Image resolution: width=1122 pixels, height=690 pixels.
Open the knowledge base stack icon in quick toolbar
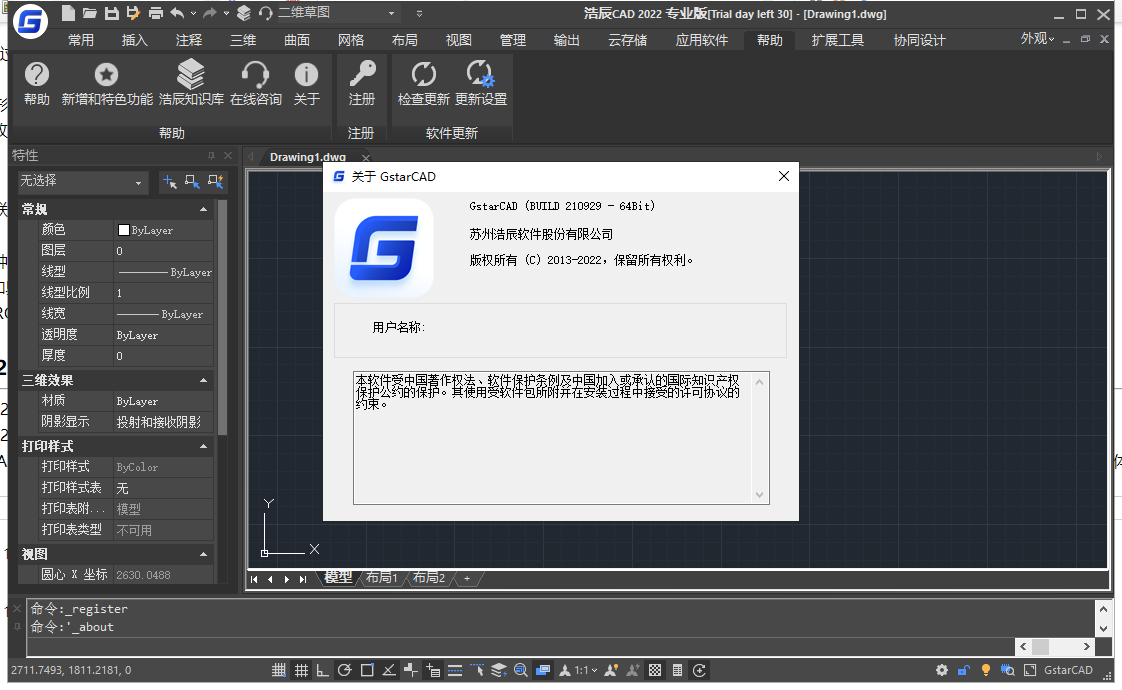[x=244, y=13]
